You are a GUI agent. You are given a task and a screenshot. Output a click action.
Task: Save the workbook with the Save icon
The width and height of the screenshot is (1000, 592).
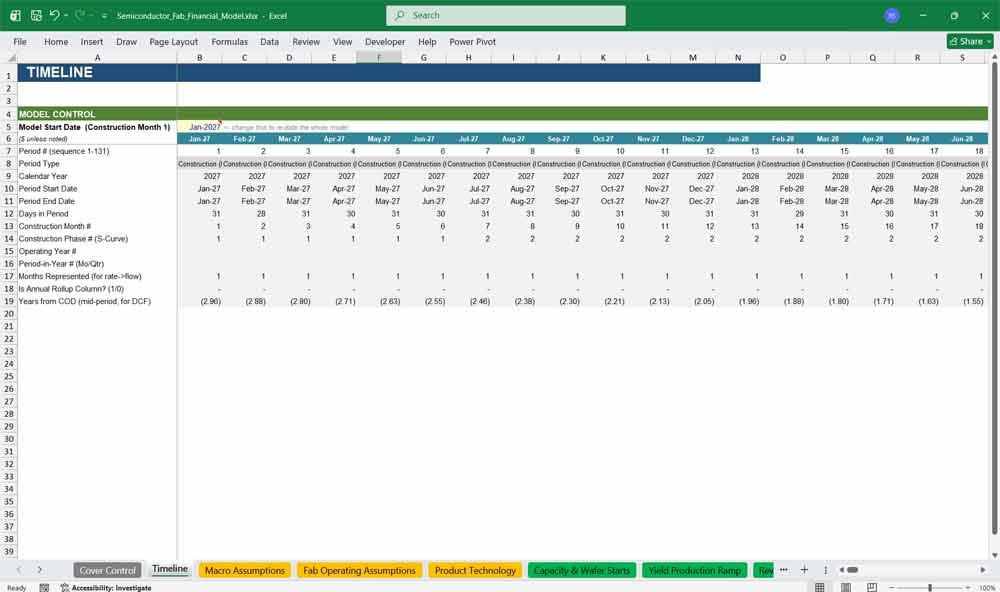tap(36, 15)
